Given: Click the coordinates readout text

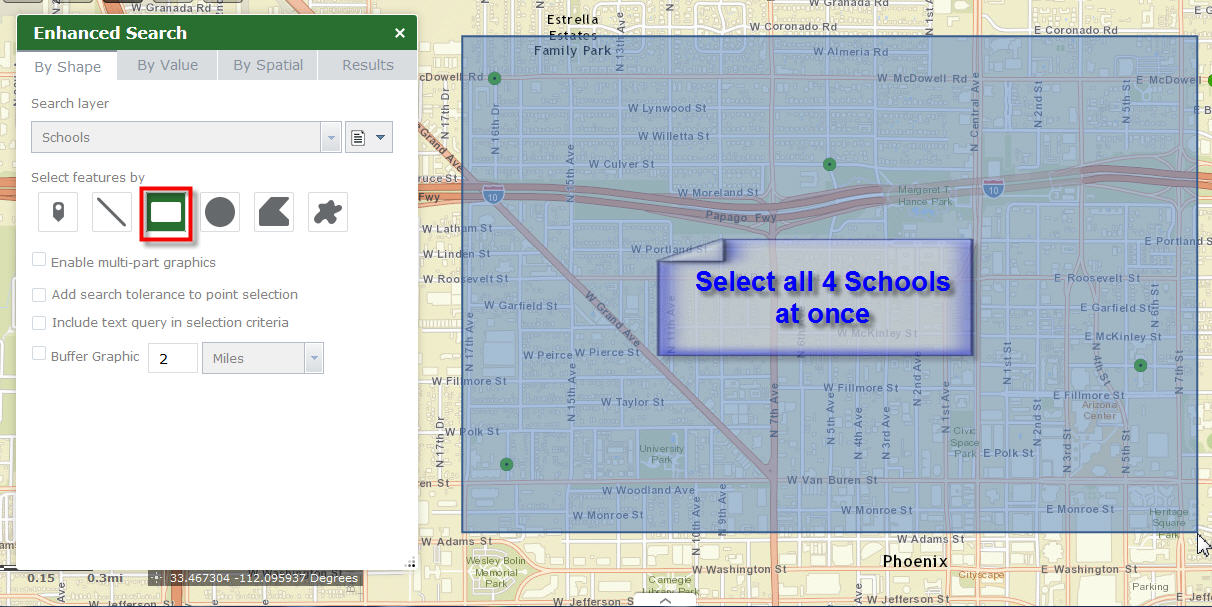Looking at the screenshot, I should (x=263, y=578).
